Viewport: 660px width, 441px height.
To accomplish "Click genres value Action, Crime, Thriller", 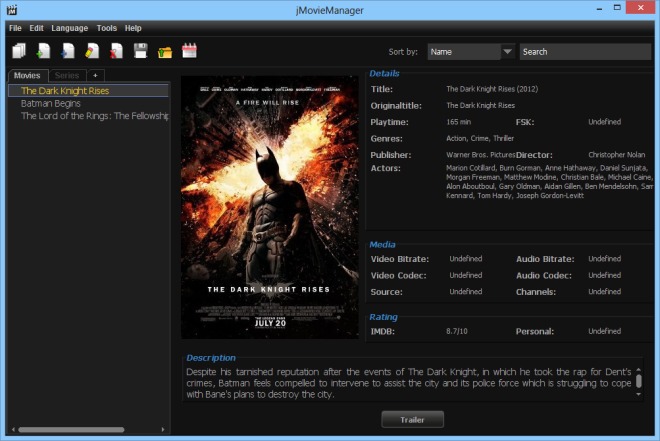I will tap(480, 138).
